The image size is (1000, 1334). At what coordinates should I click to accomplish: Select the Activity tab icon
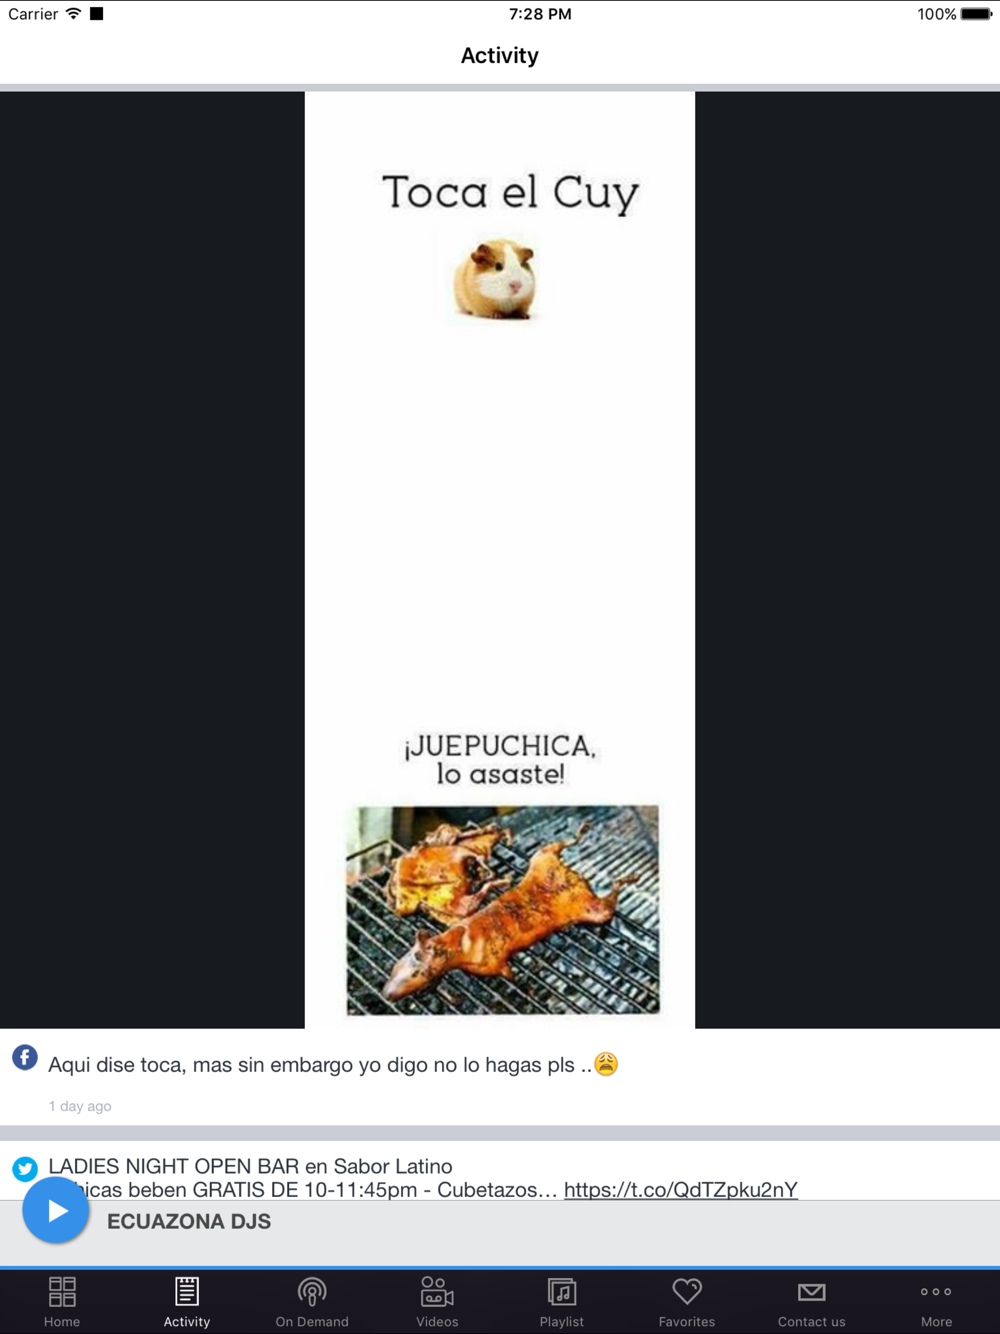pos(187,1291)
